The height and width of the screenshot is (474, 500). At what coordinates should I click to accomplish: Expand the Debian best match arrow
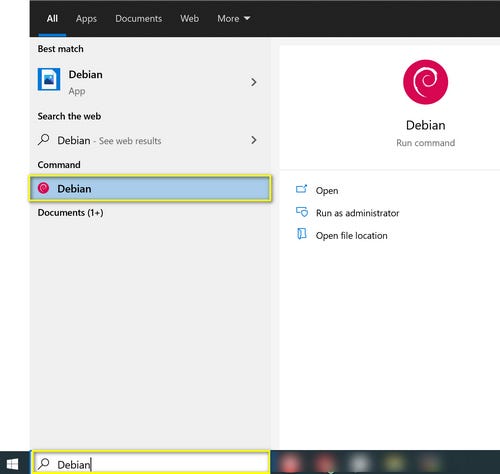pyautogui.click(x=254, y=82)
